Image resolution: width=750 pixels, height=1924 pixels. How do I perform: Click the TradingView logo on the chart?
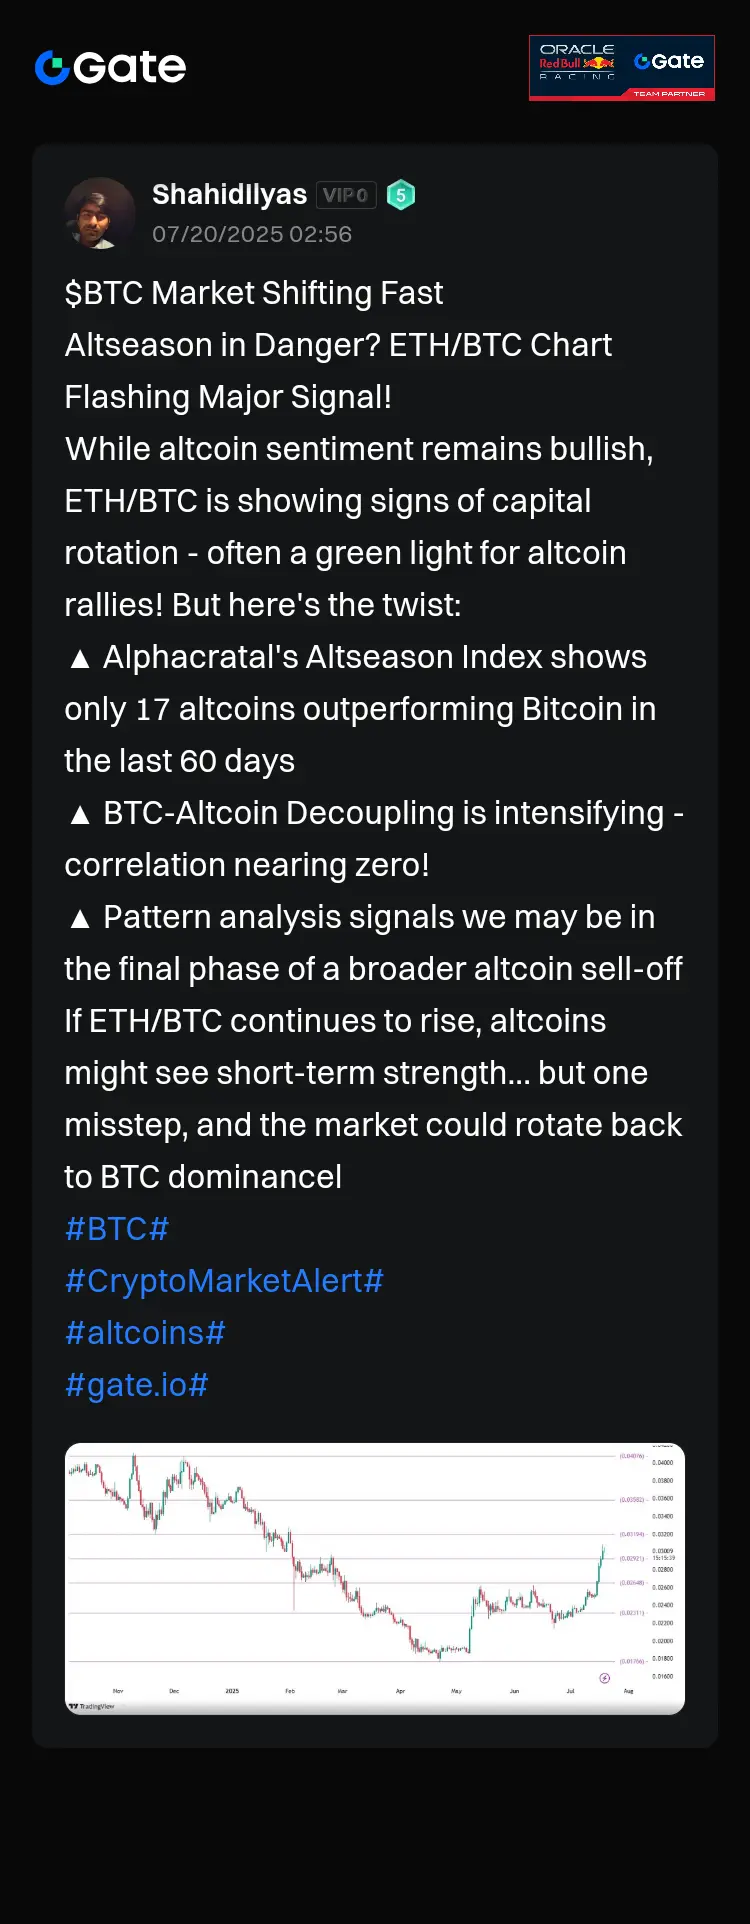(92, 1706)
